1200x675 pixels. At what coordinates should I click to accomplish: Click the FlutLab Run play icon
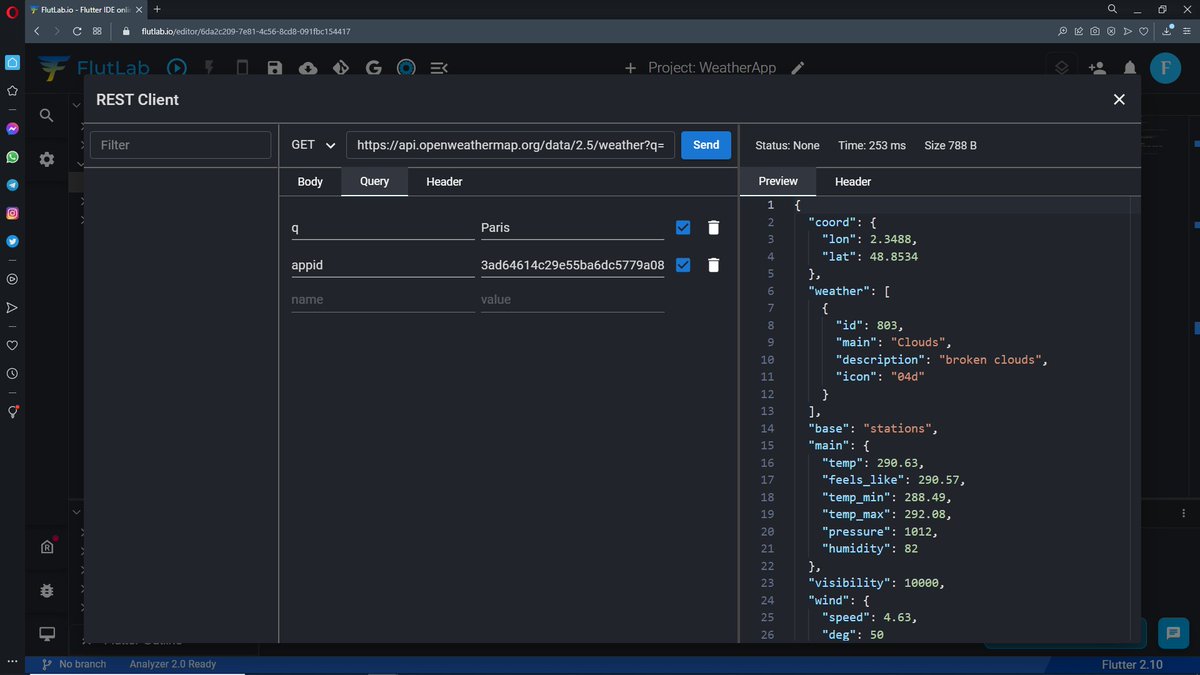pyautogui.click(x=176, y=68)
